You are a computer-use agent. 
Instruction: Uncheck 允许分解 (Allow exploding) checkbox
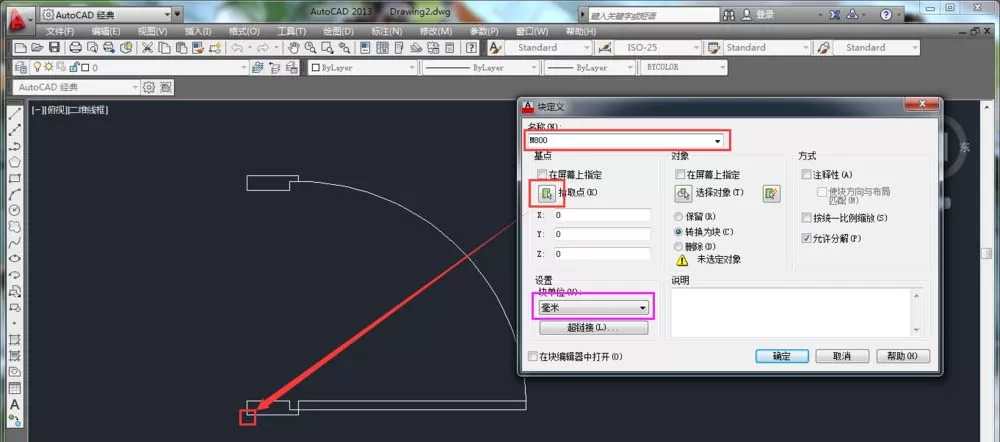[807, 239]
